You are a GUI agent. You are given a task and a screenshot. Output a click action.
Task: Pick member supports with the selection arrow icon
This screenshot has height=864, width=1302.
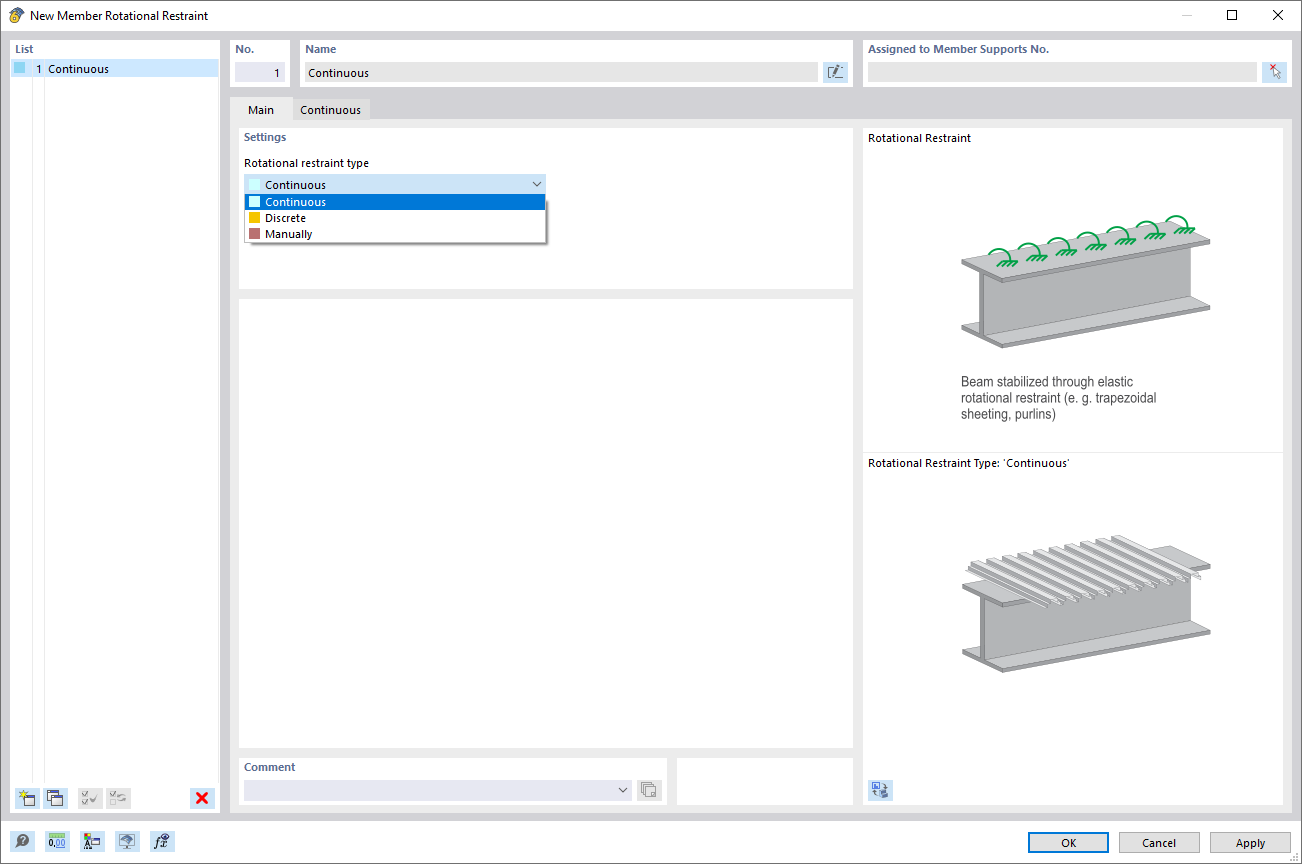click(1274, 71)
